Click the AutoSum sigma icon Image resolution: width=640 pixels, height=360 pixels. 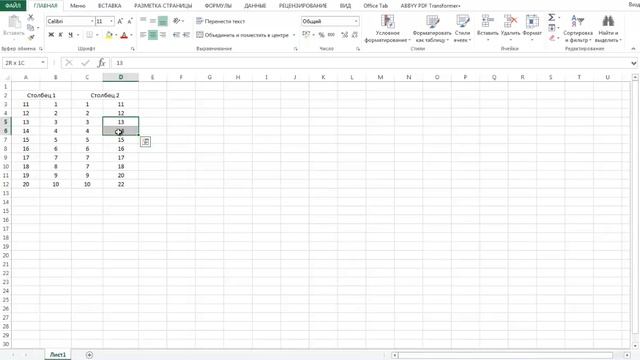(551, 18)
